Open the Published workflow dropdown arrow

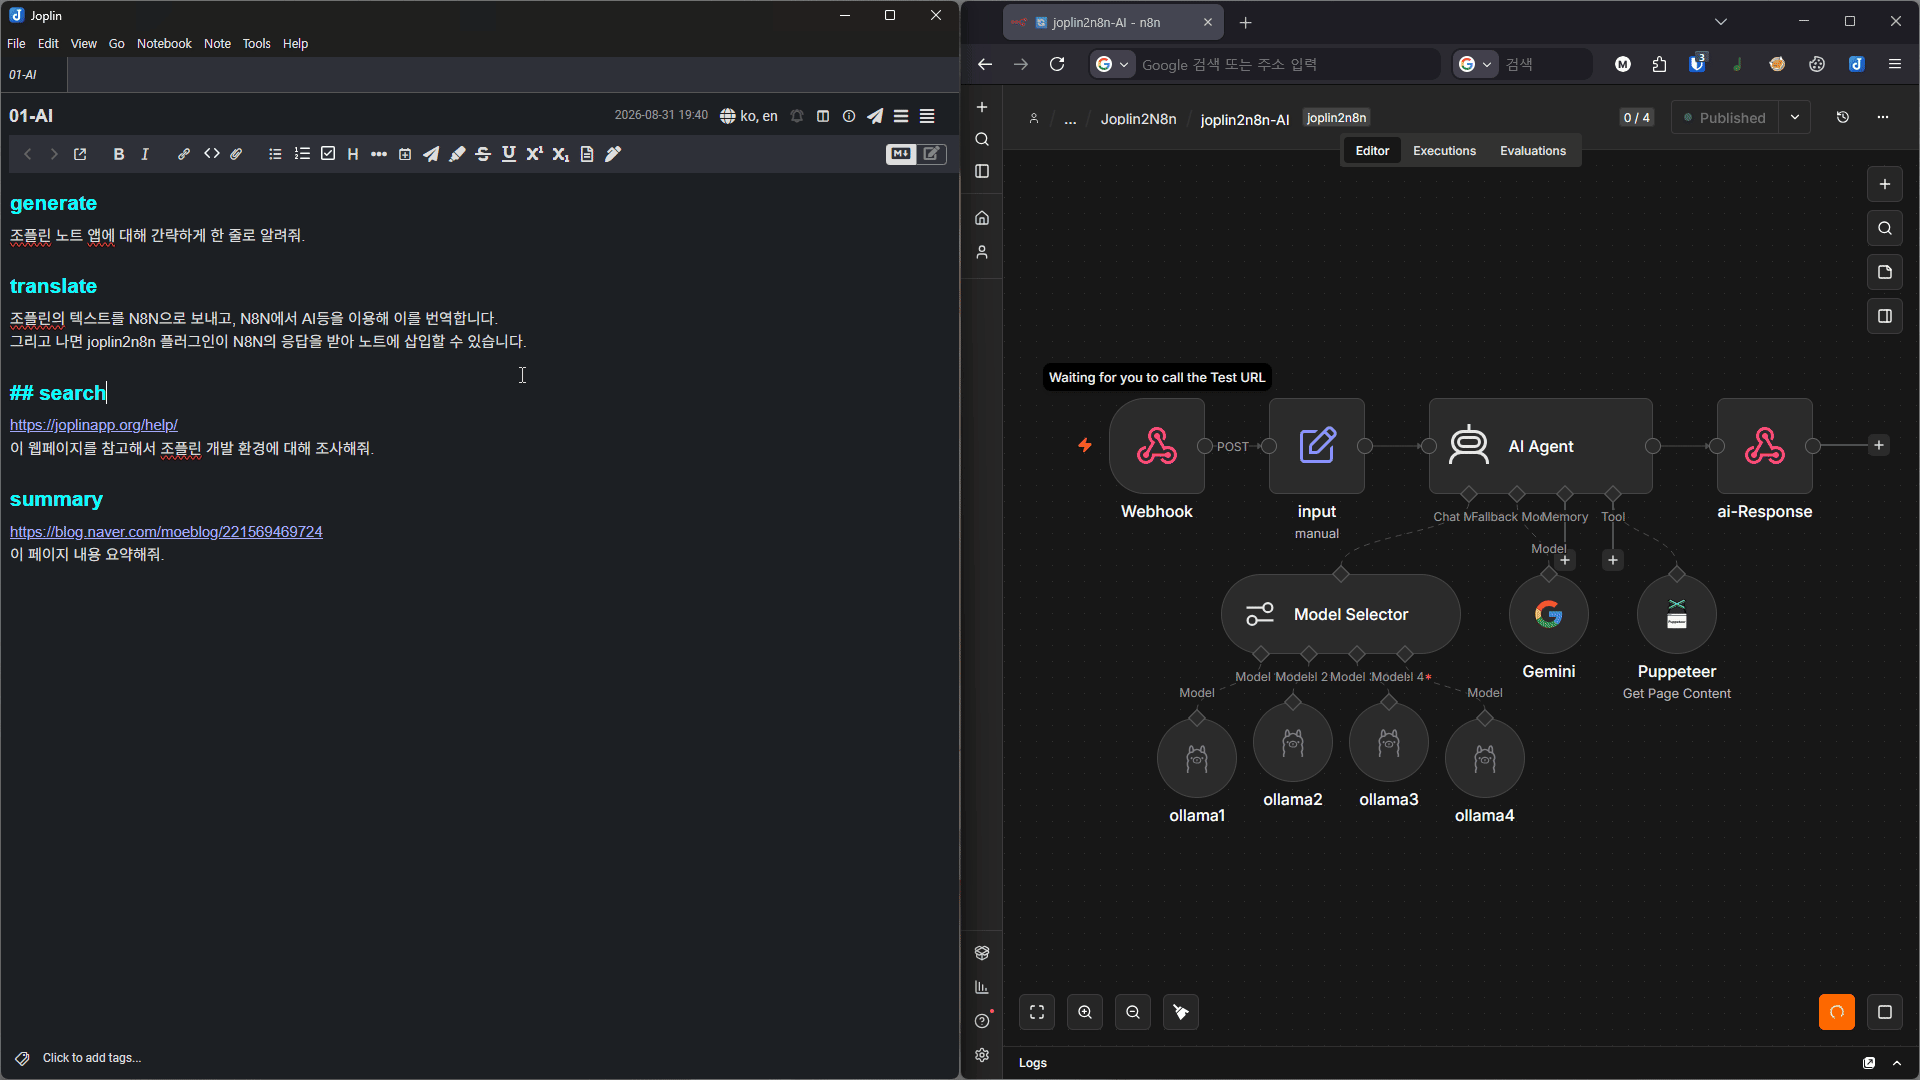click(1795, 117)
